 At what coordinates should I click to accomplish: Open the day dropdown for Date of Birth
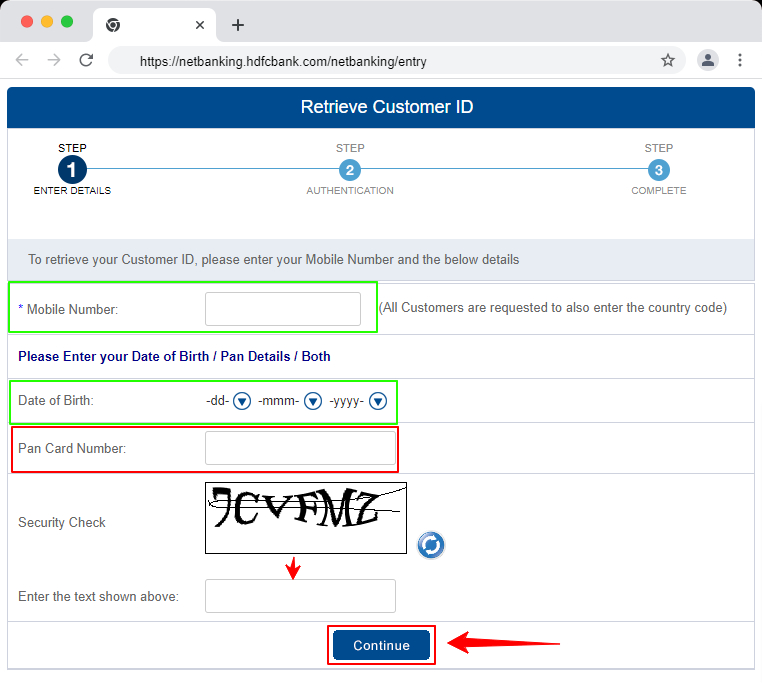(x=242, y=401)
